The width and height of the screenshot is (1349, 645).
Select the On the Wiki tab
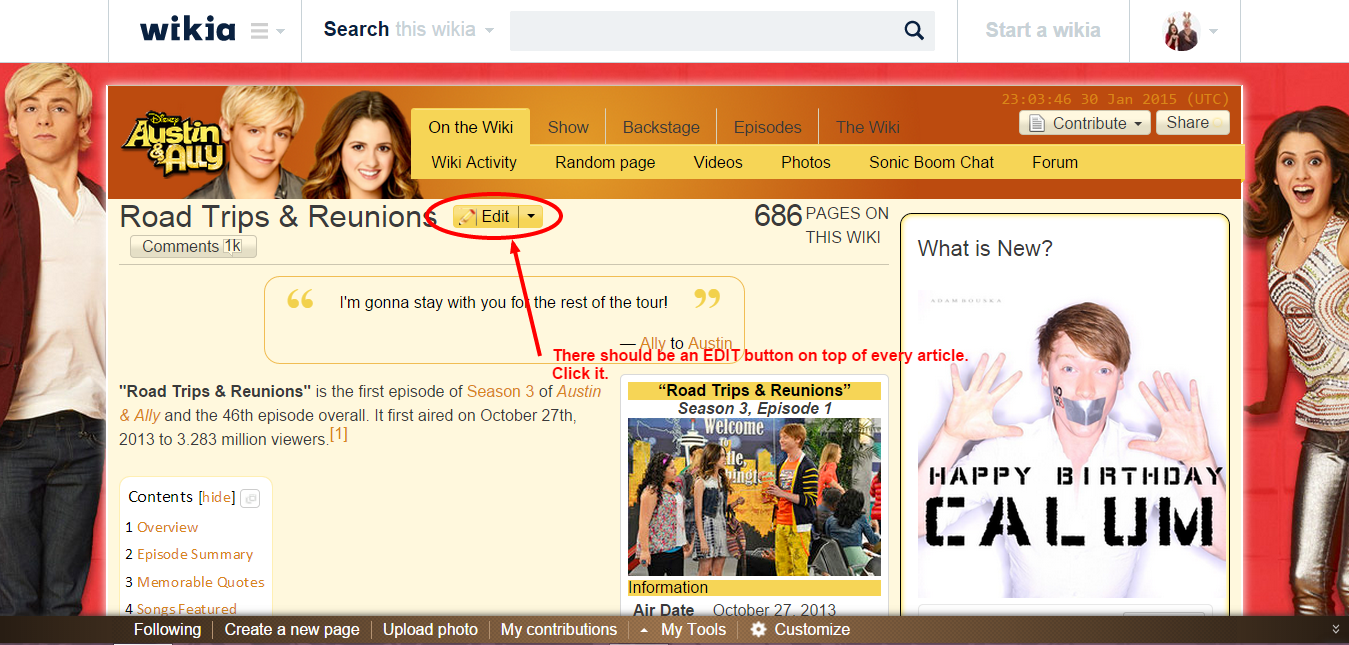pos(471,127)
